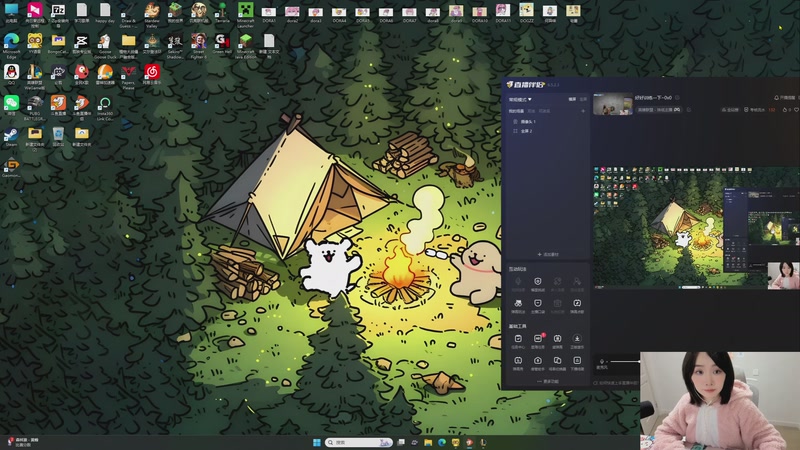
Task: Click the download-arrow music icon in the basic tools
Action: (x=577, y=339)
